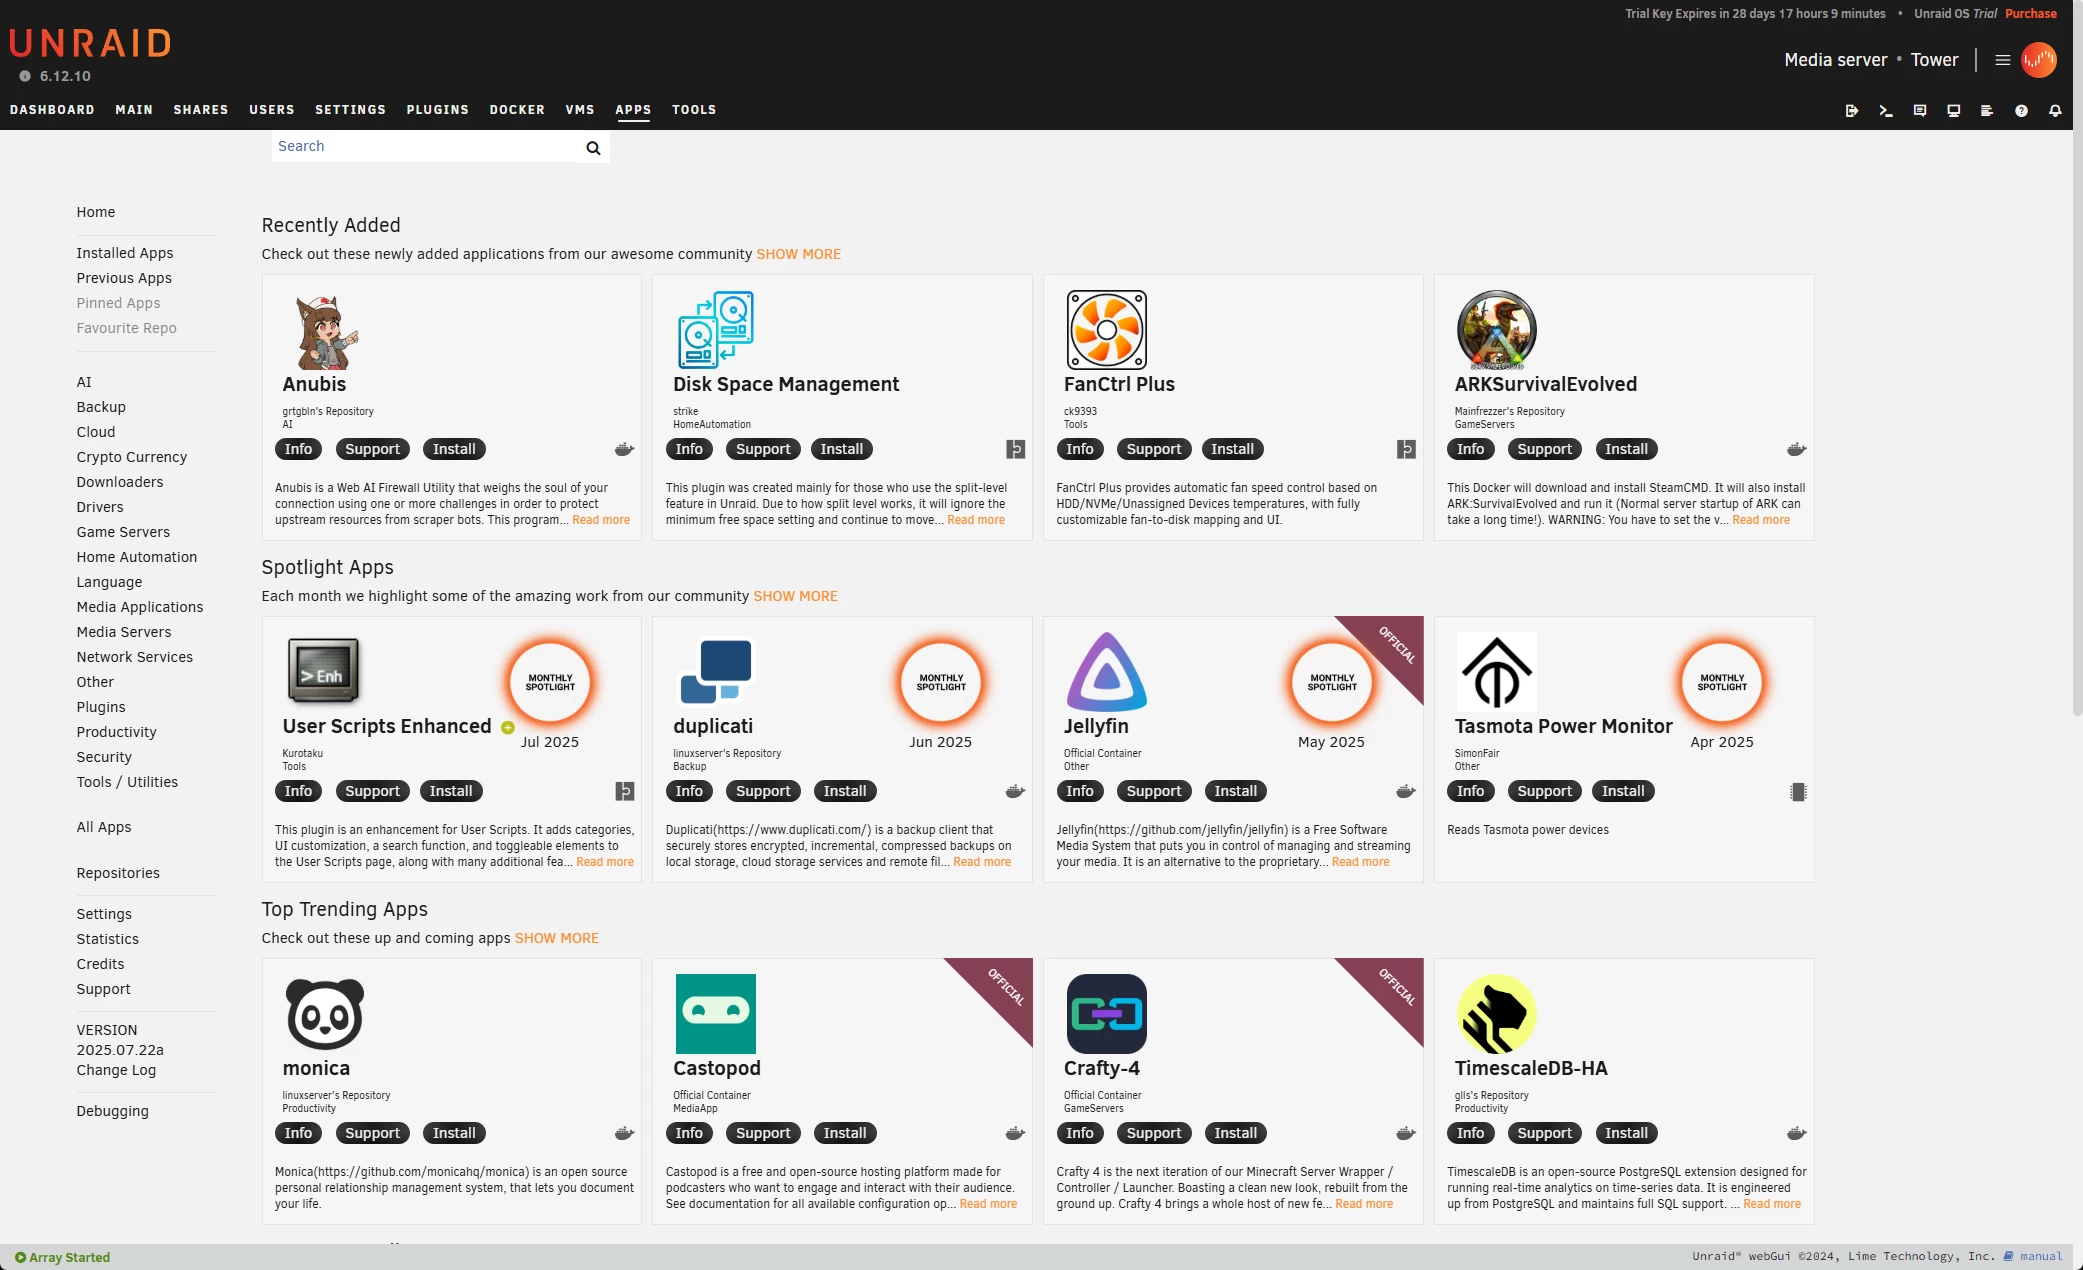Screen dimensions: 2083x1270
Task: Open the web terminal icon
Action: pyautogui.click(x=1885, y=111)
